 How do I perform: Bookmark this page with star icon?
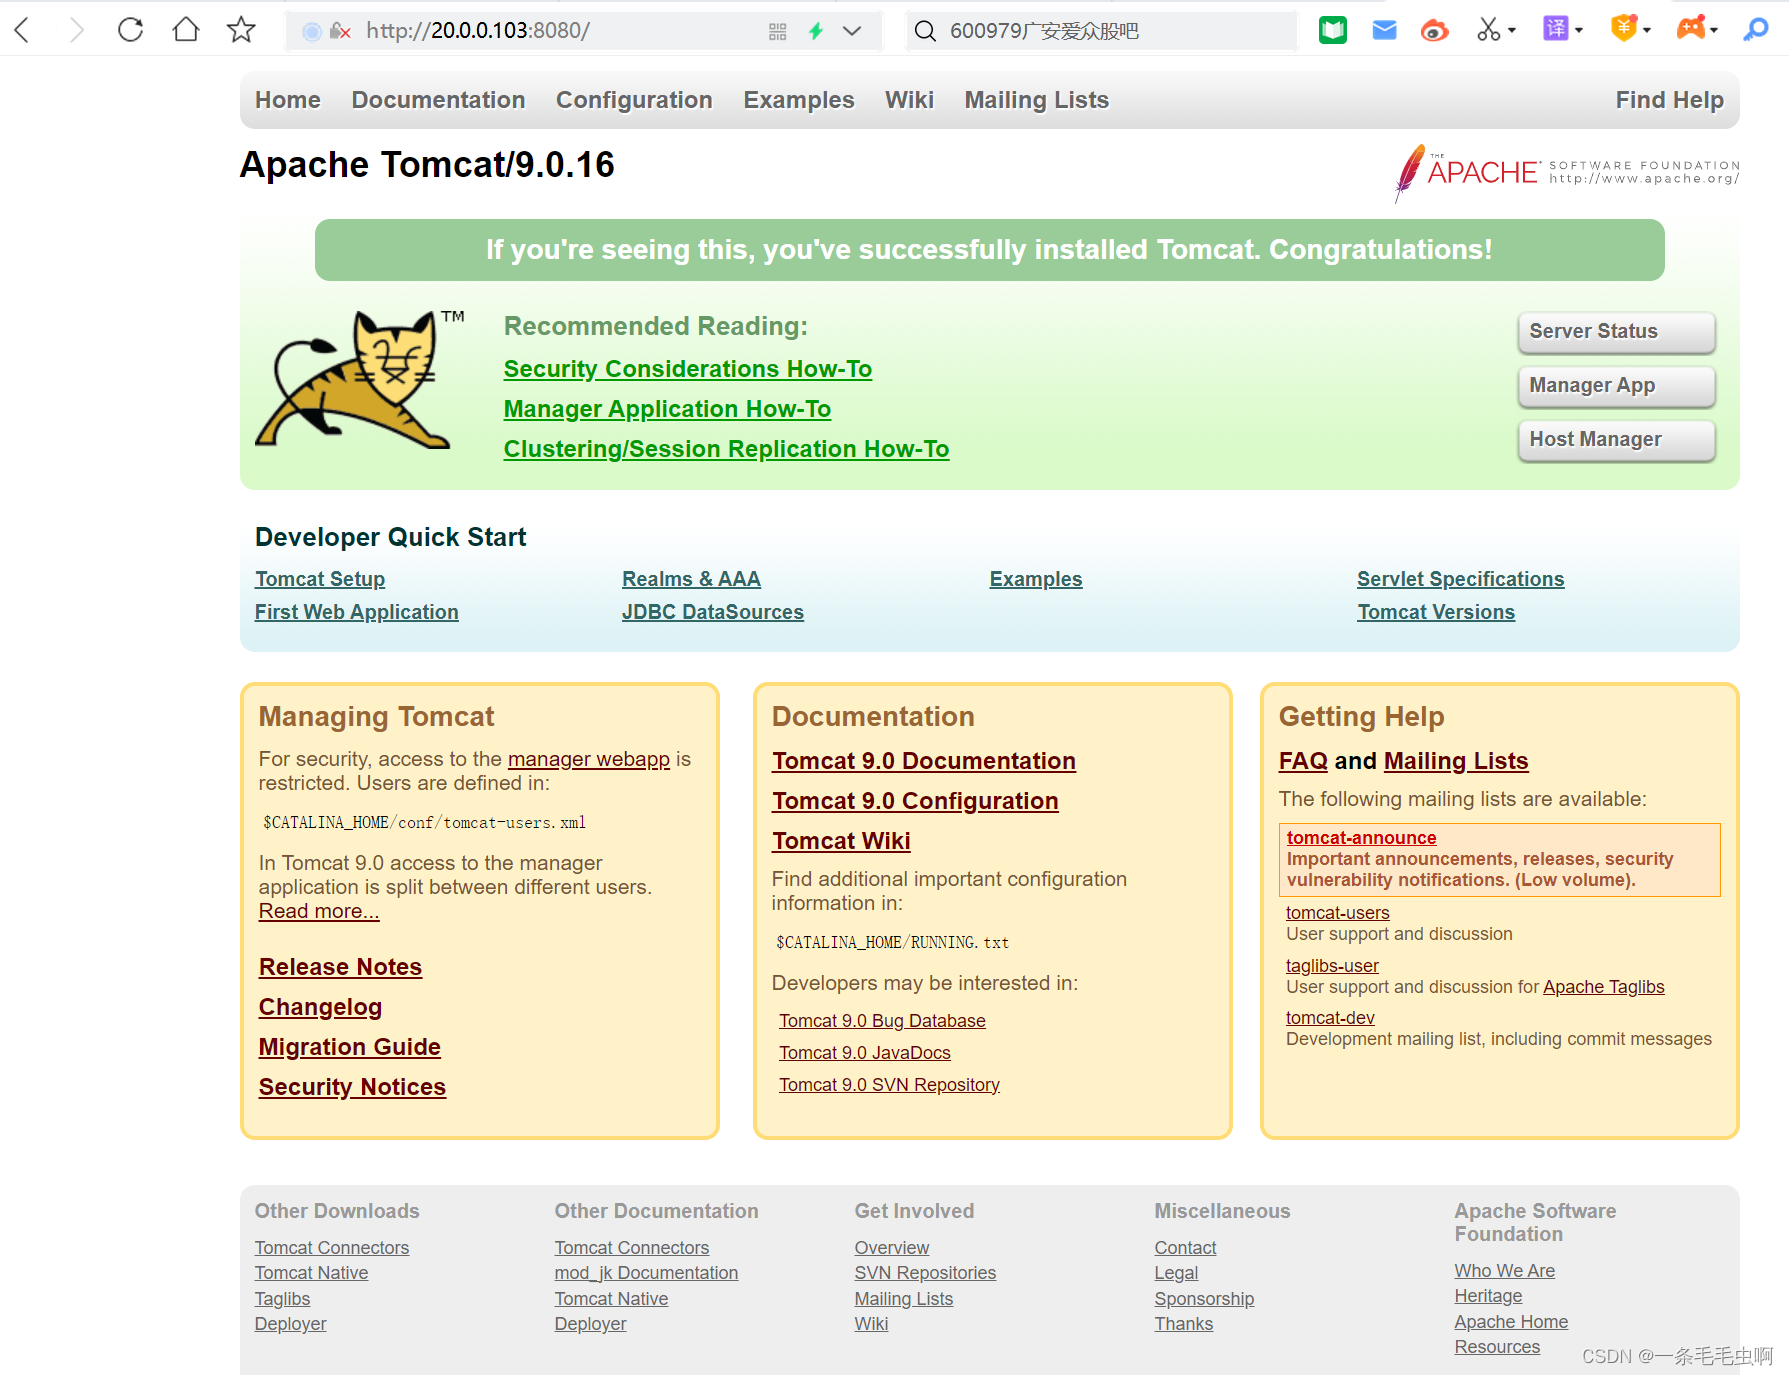coord(241,30)
